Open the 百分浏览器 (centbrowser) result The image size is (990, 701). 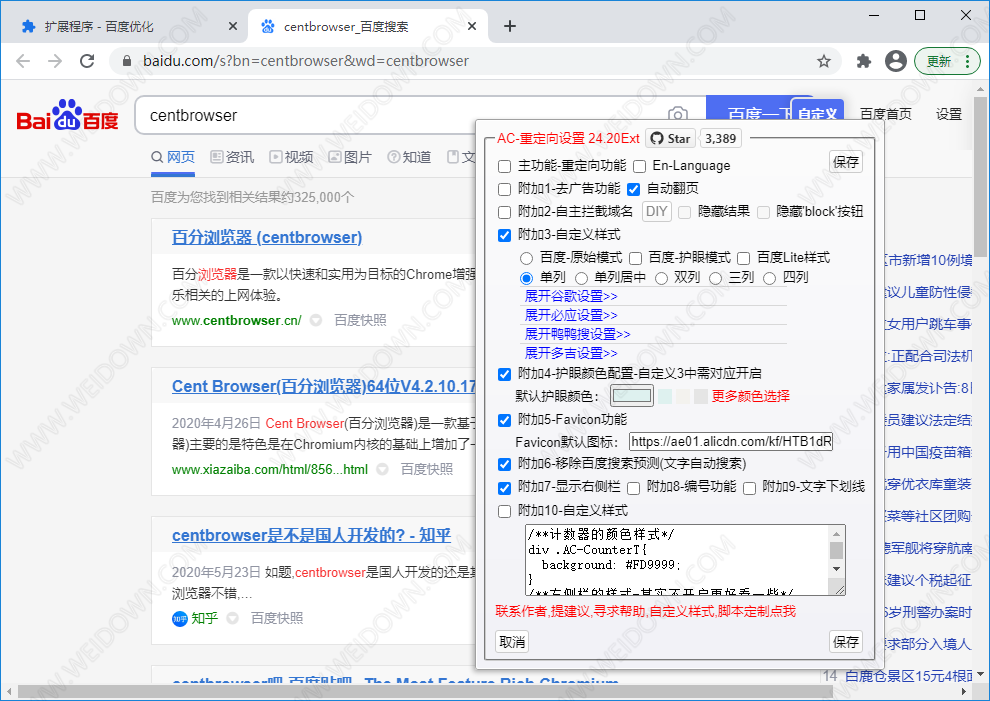(267, 237)
